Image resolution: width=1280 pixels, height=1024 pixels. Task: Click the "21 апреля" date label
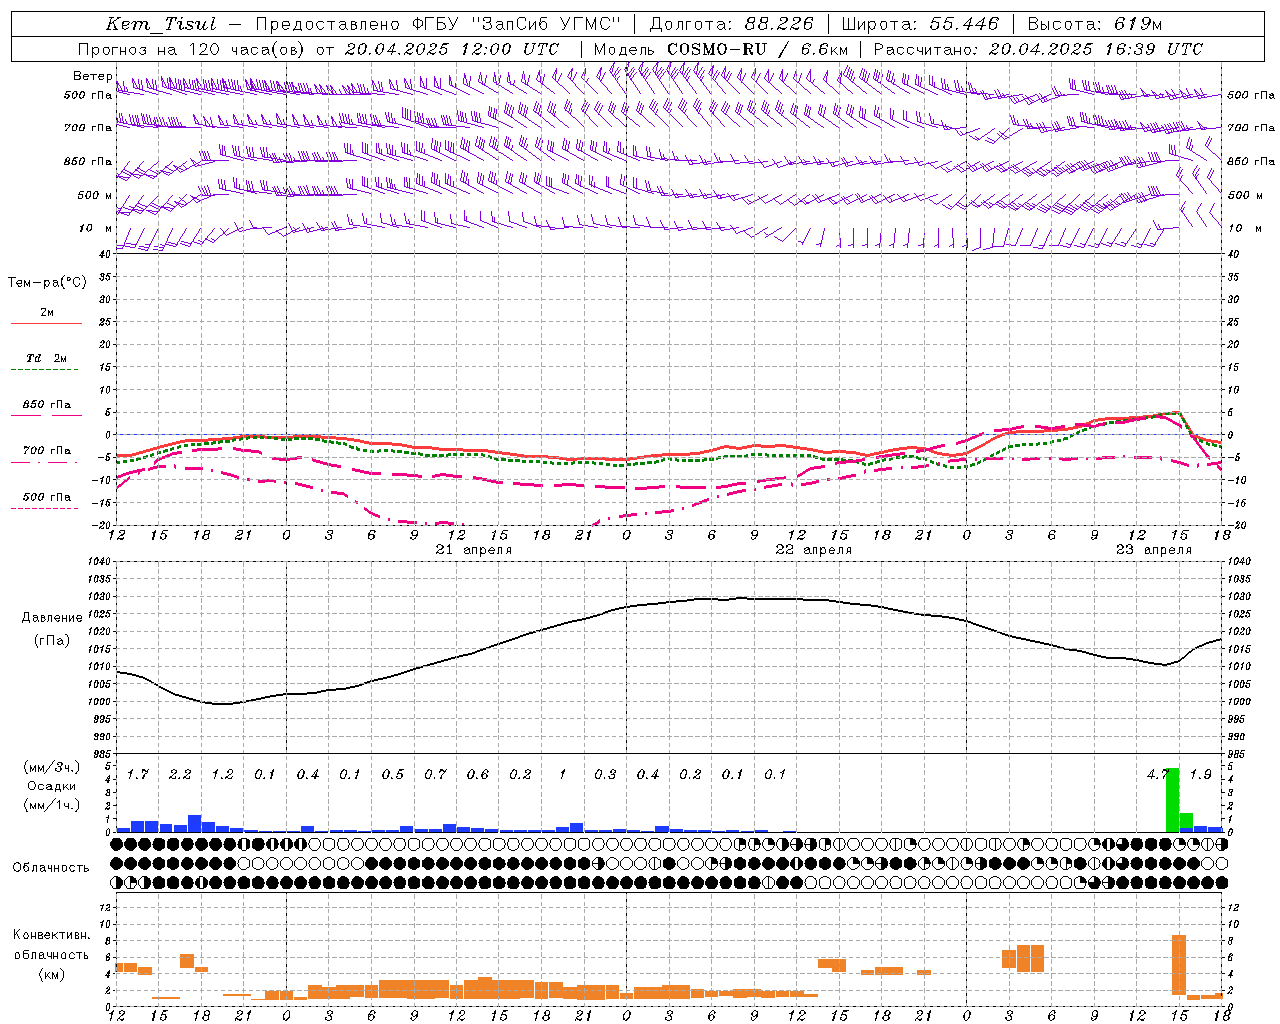(x=474, y=550)
